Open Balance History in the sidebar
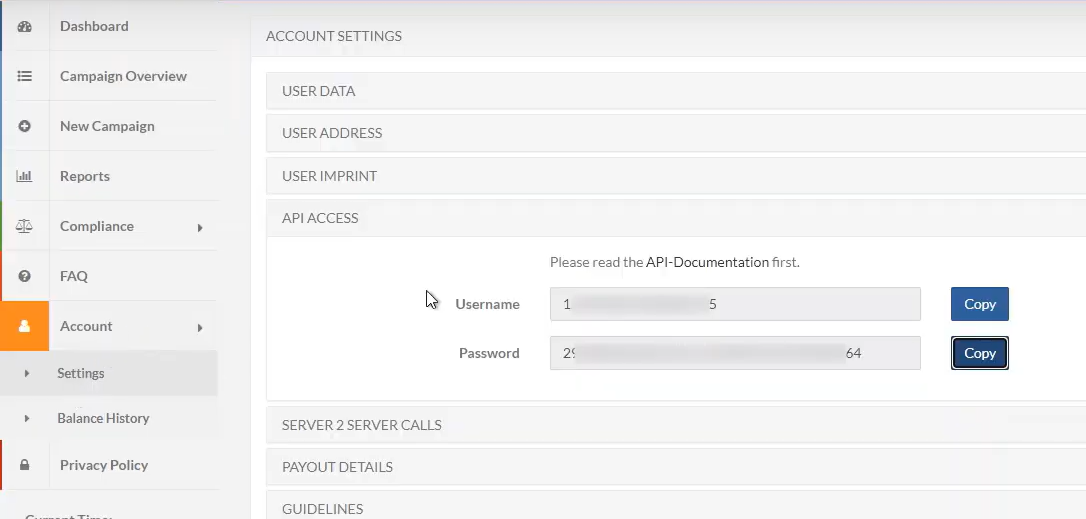Image resolution: width=1086 pixels, height=519 pixels. pyautogui.click(x=103, y=418)
